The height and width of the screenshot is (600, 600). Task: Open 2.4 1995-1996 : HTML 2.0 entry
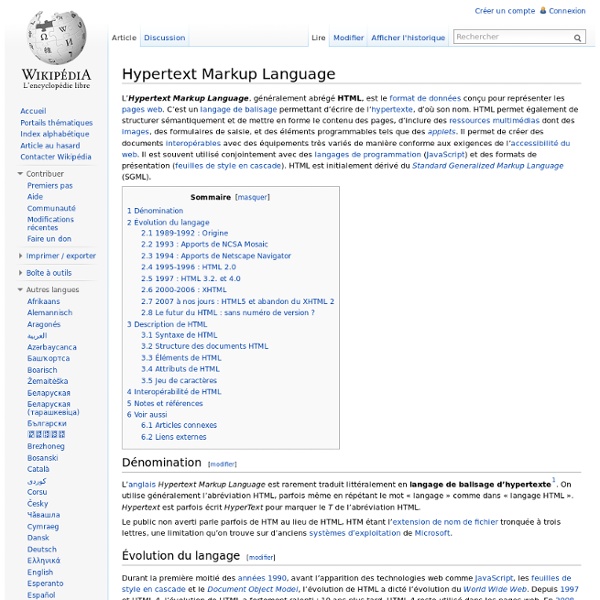tap(188, 267)
